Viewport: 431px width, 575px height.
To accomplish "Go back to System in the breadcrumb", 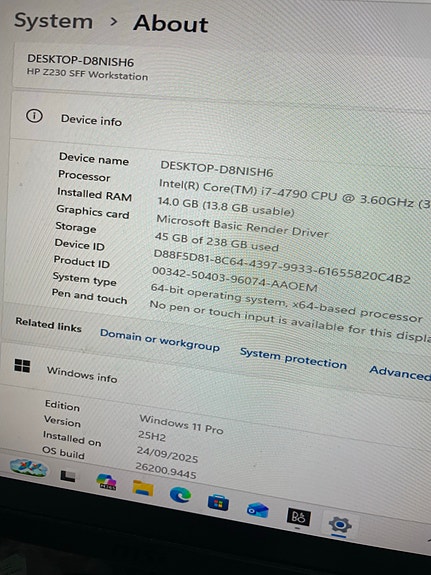I will click(53, 21).
